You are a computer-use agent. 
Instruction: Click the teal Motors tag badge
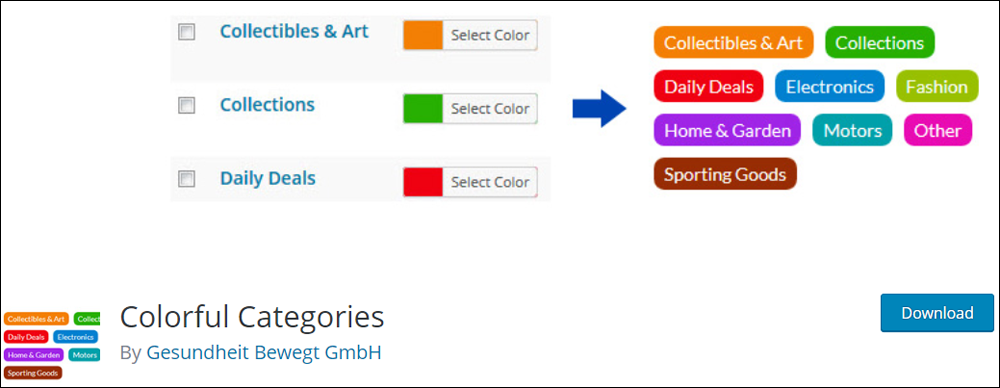[x=853, y=131]
